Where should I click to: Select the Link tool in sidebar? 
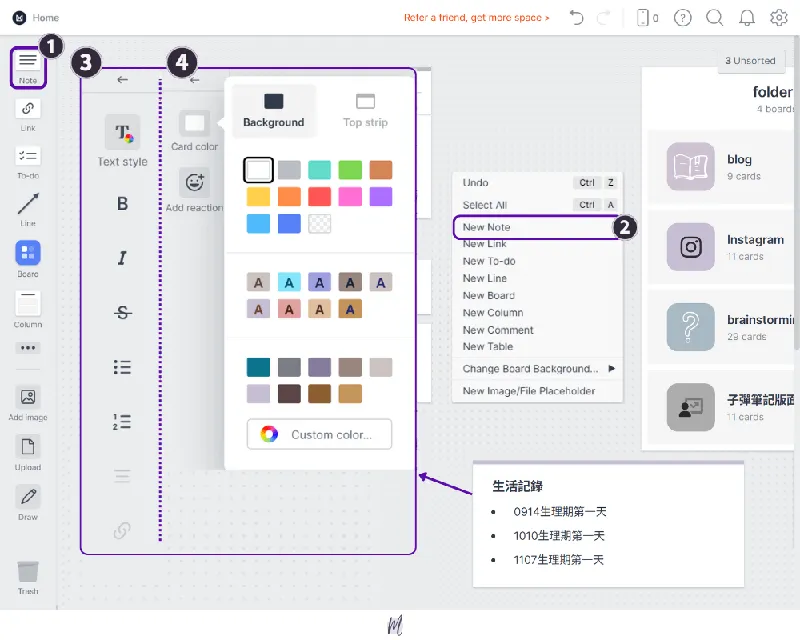tap(28, 115)
